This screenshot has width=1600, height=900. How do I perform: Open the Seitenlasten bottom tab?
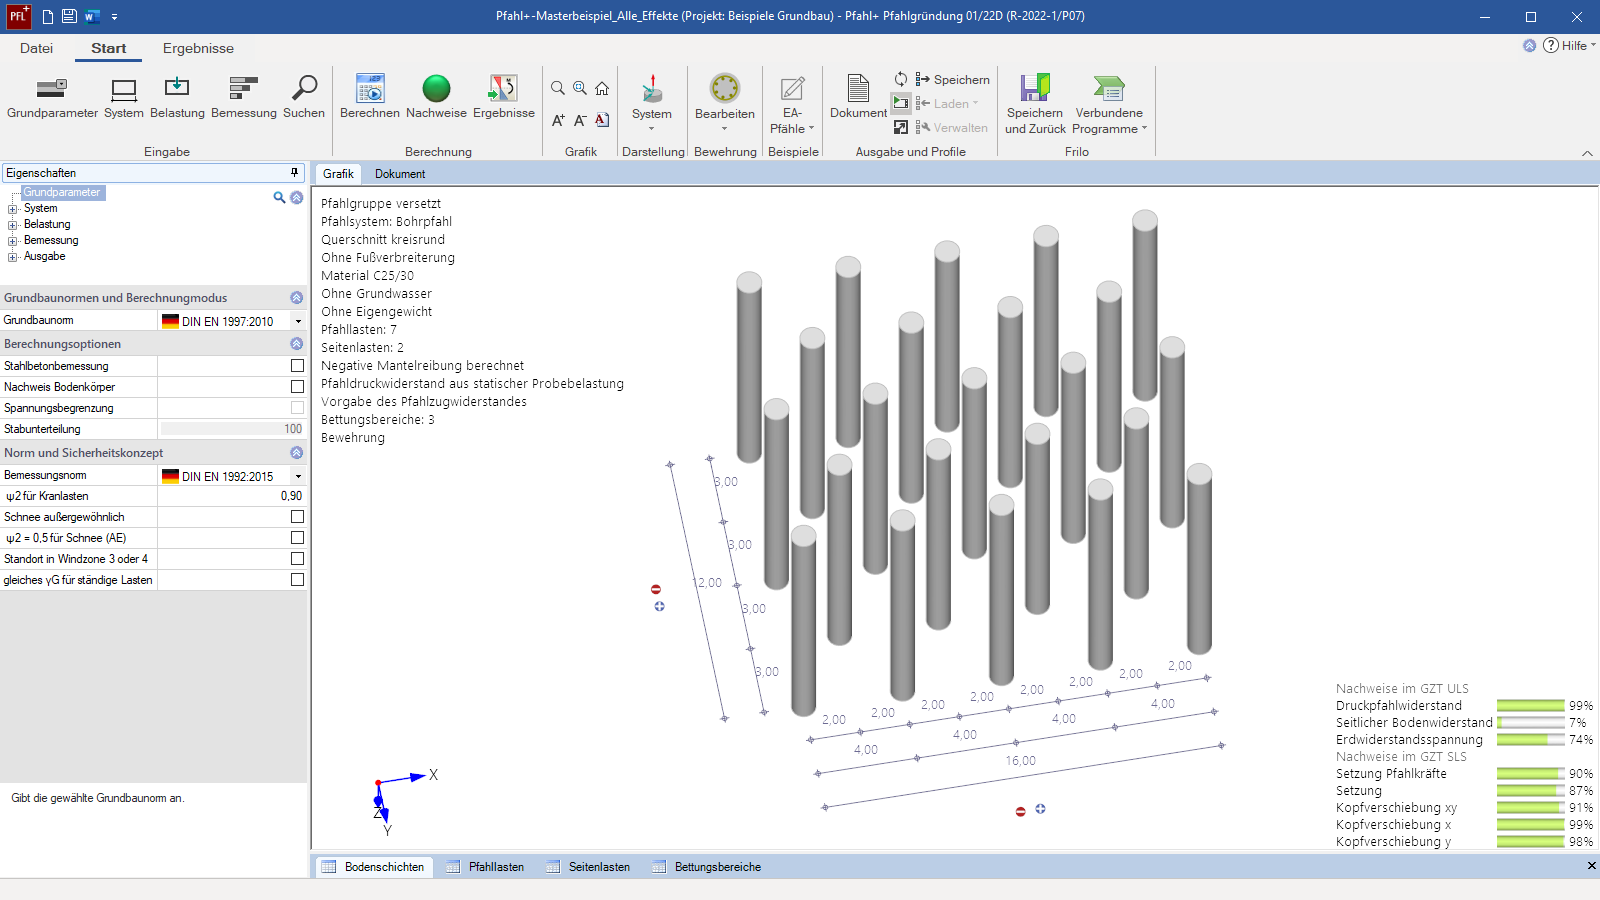click(x=589, y=867)
